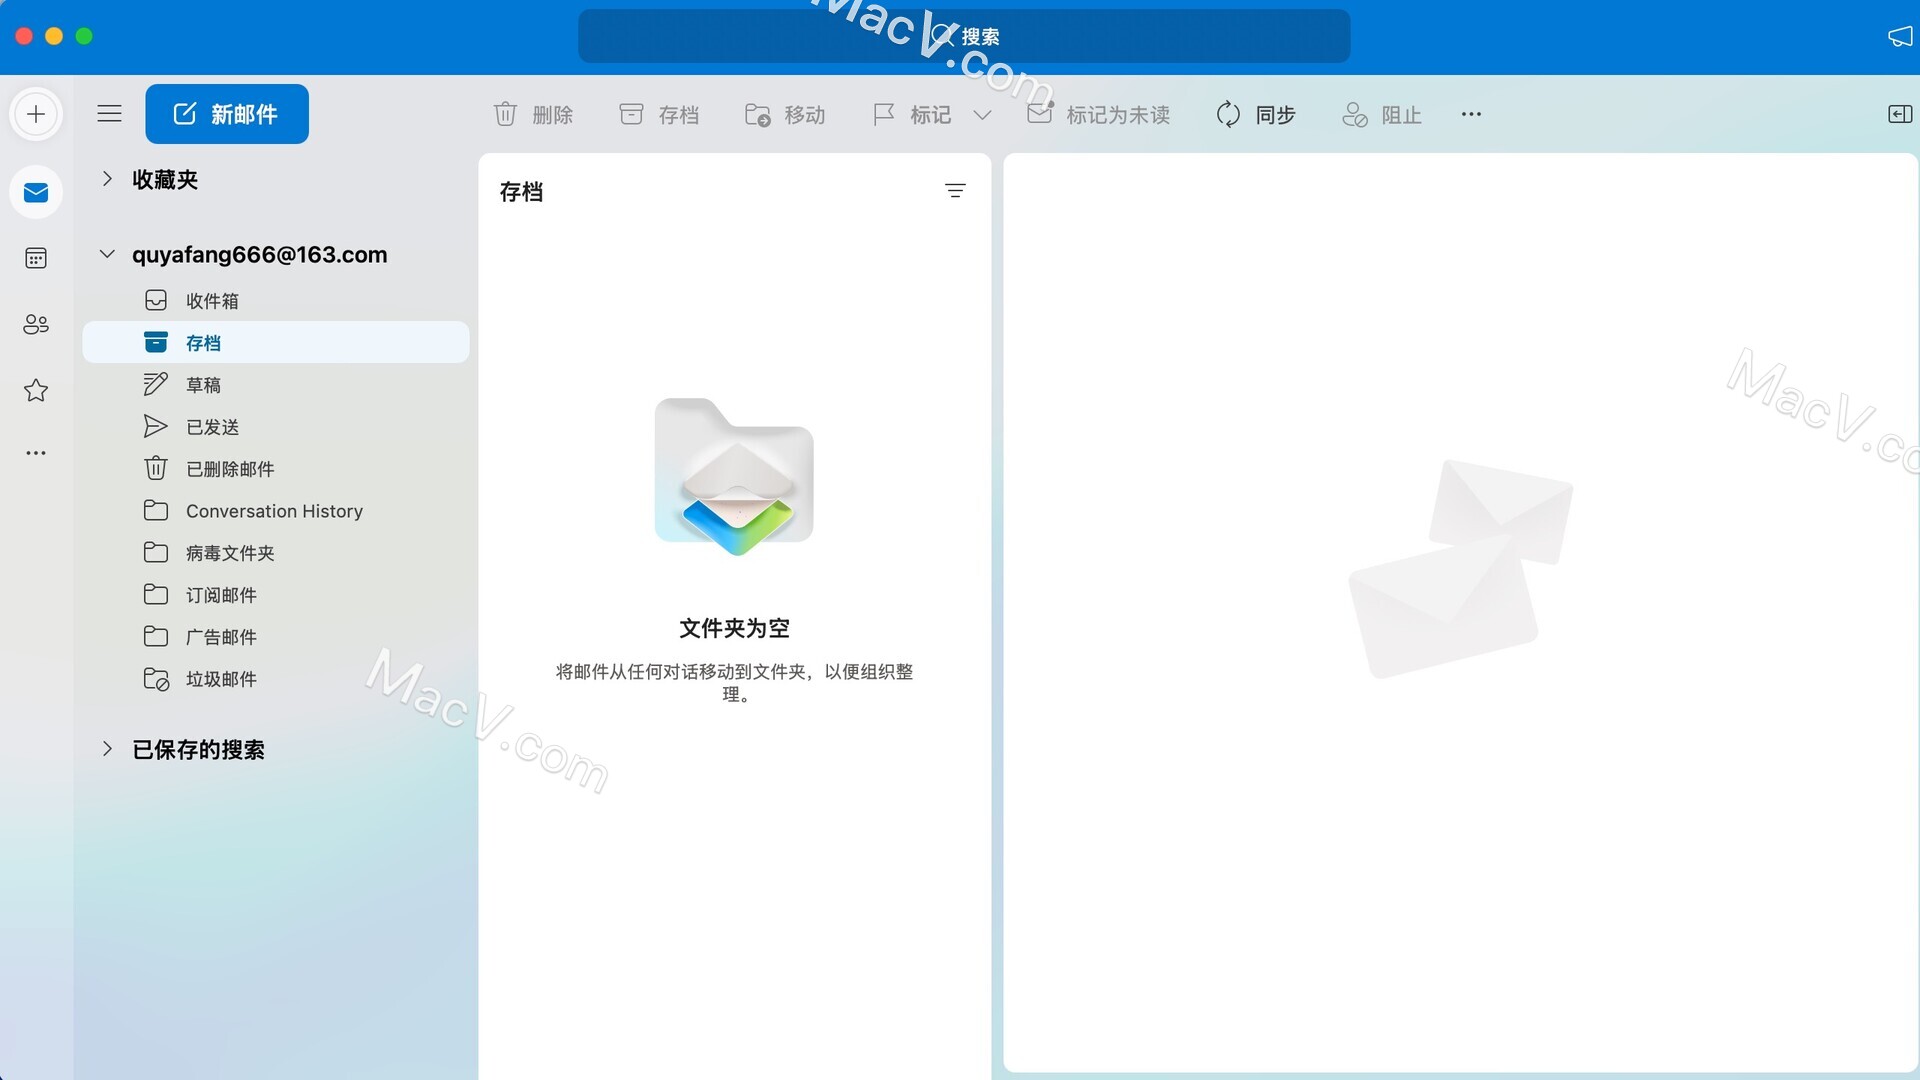This screenshot has width=1920, height=1080.
Task: Open the Conversation History folder
Action: (274, 510)
